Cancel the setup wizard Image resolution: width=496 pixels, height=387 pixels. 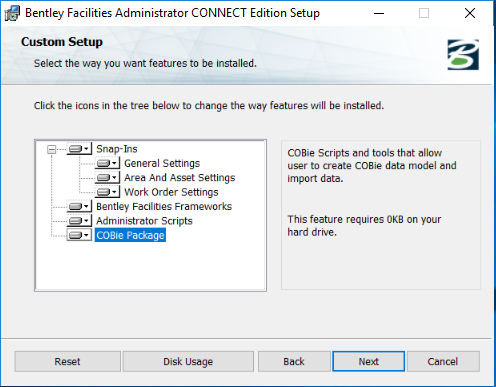click(443, 361)
